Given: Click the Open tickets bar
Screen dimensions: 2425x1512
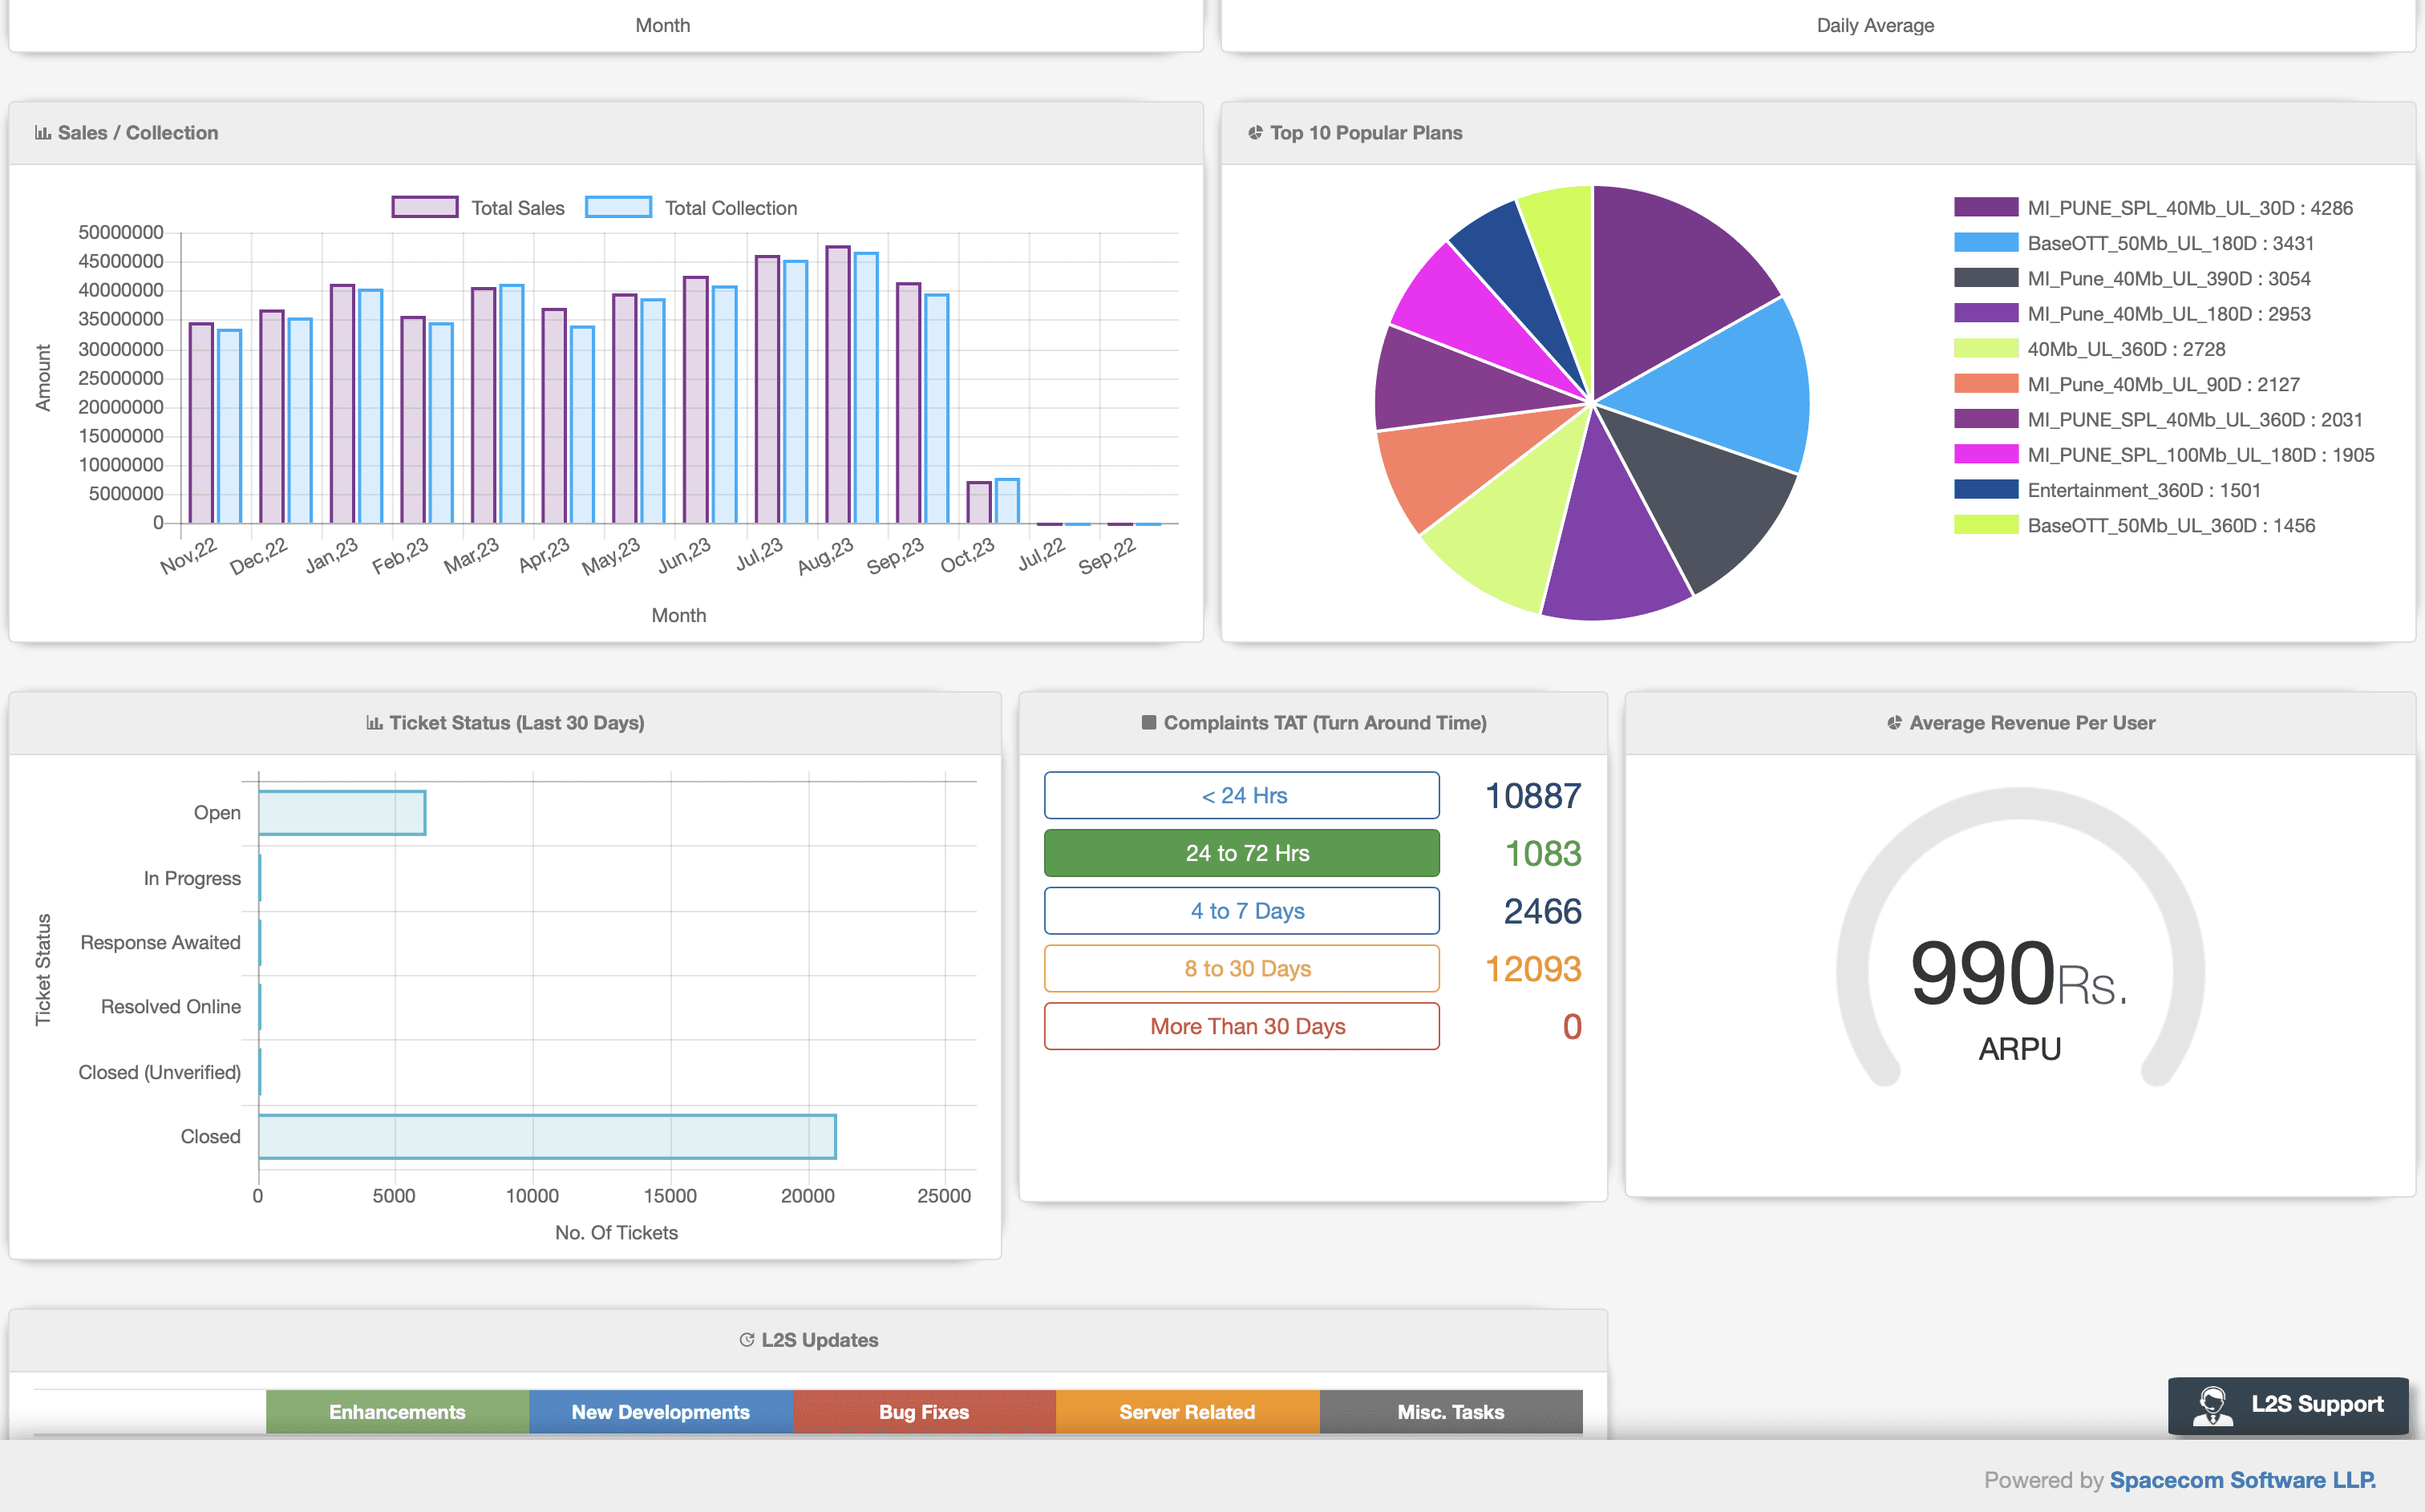Looking at the screenshot, I should tap(342, 813).
